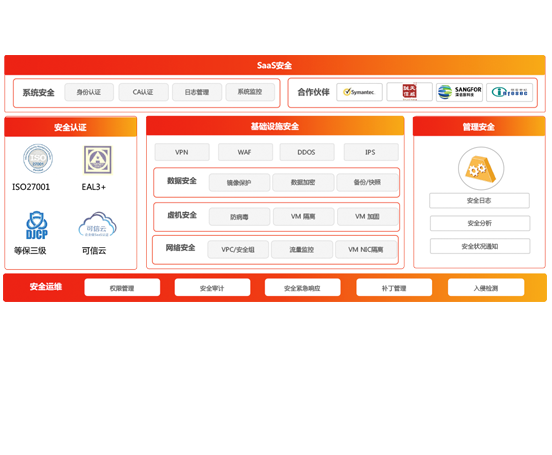Click the orange gears management icon

pyautogui.click(x=481, y=169)
